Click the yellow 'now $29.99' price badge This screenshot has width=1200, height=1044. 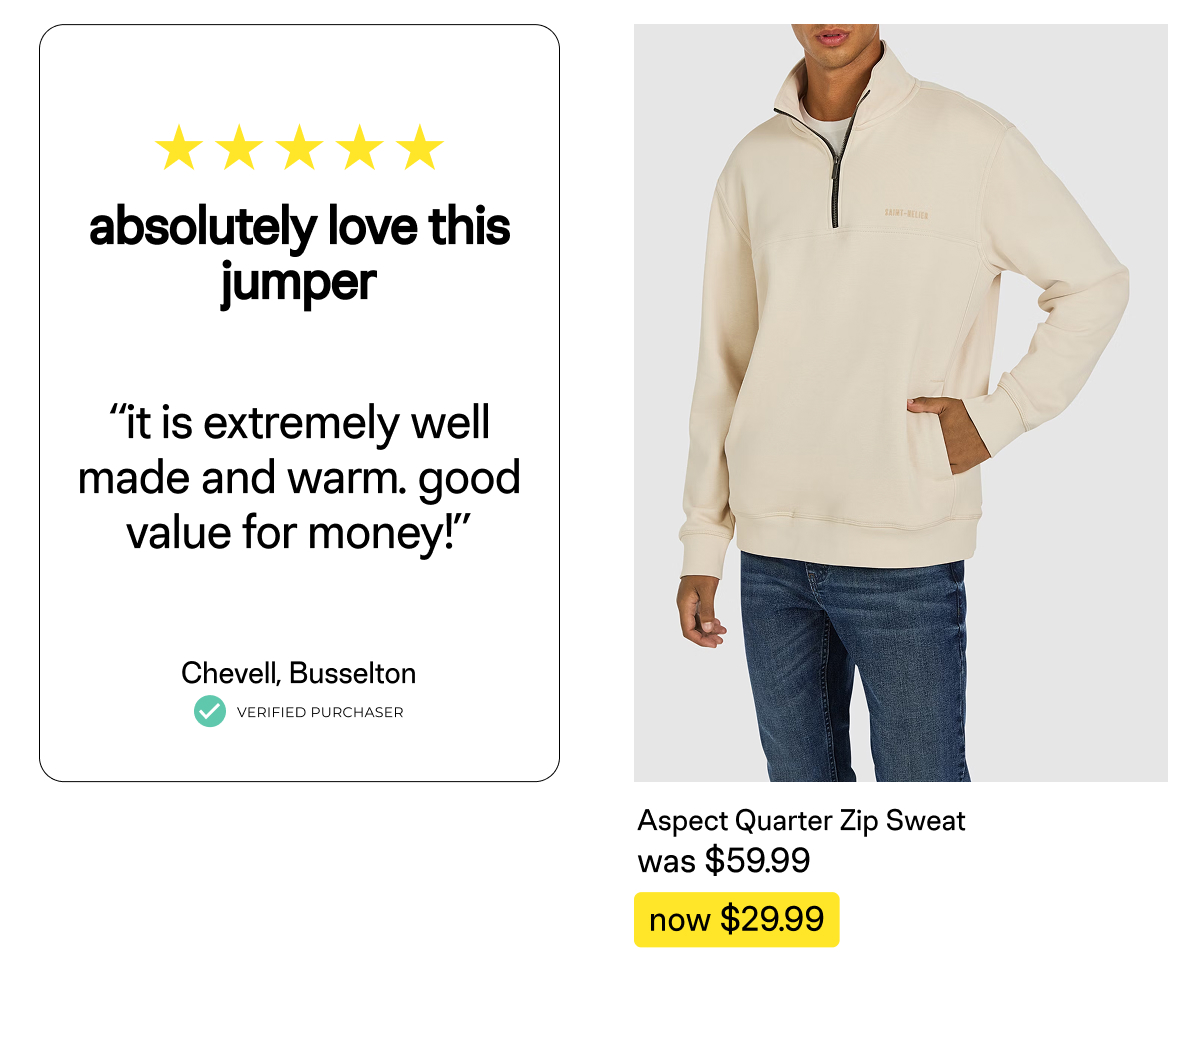pyautogui.click(x=737, y=919)
